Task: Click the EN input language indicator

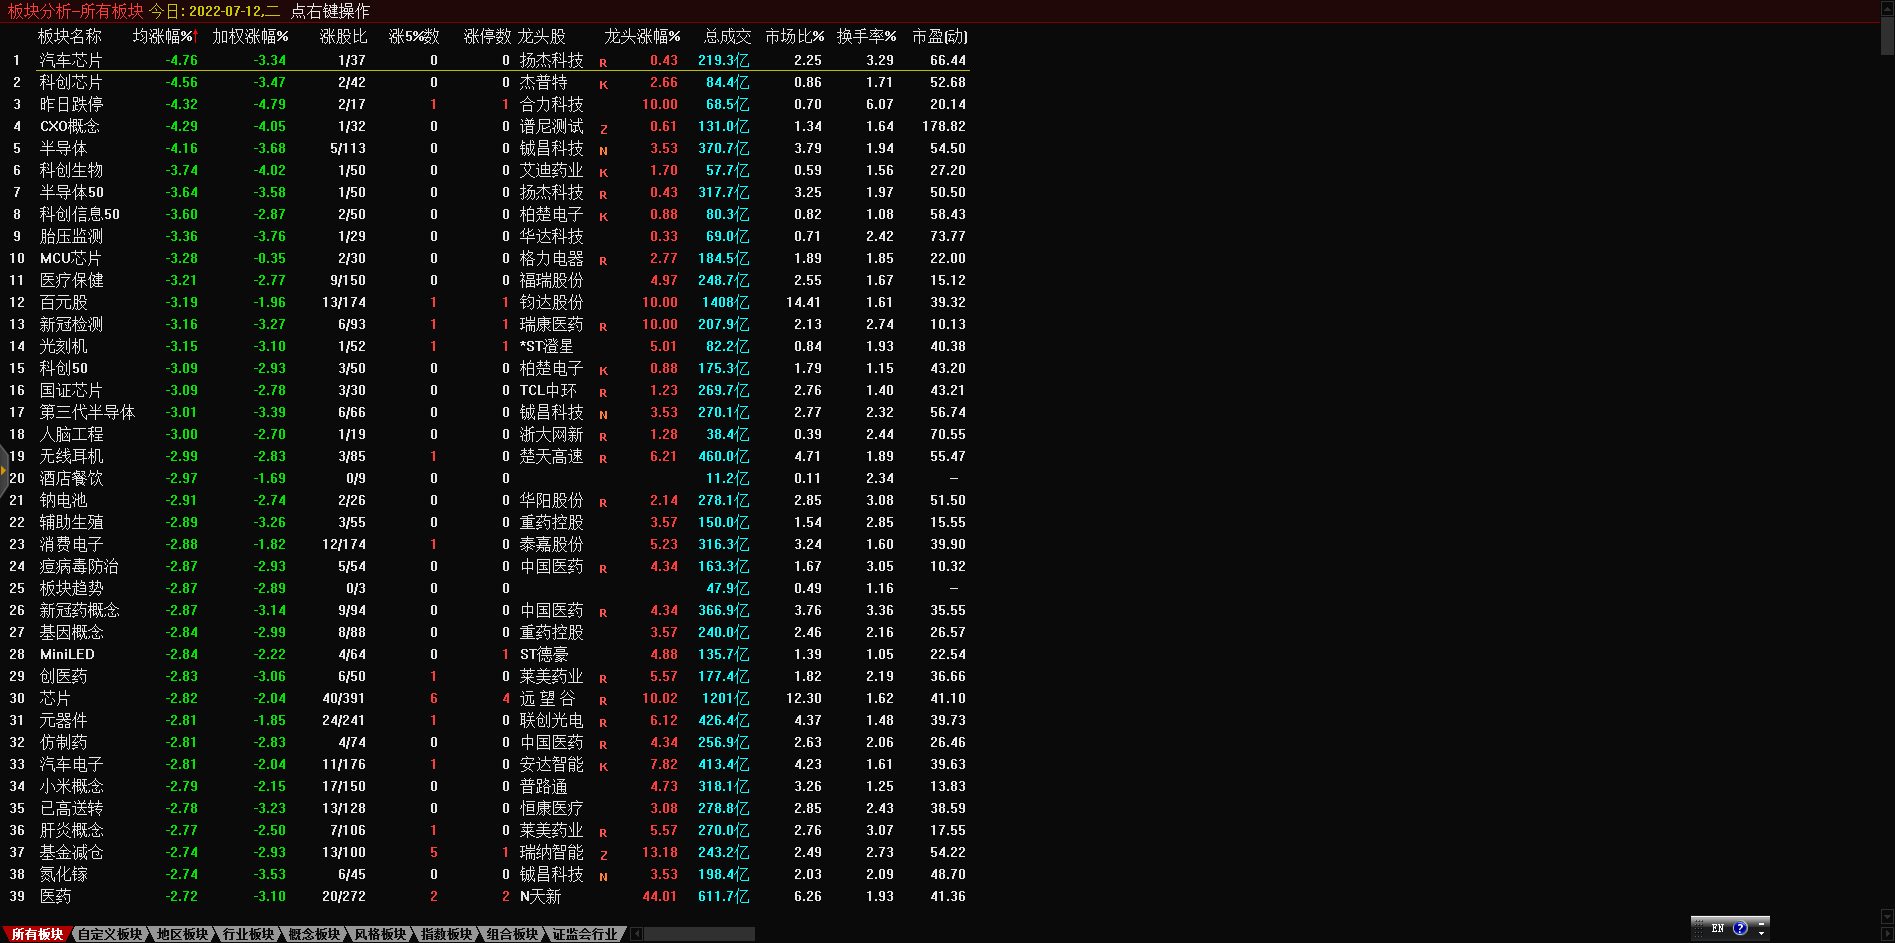Action: (1717, 928)
